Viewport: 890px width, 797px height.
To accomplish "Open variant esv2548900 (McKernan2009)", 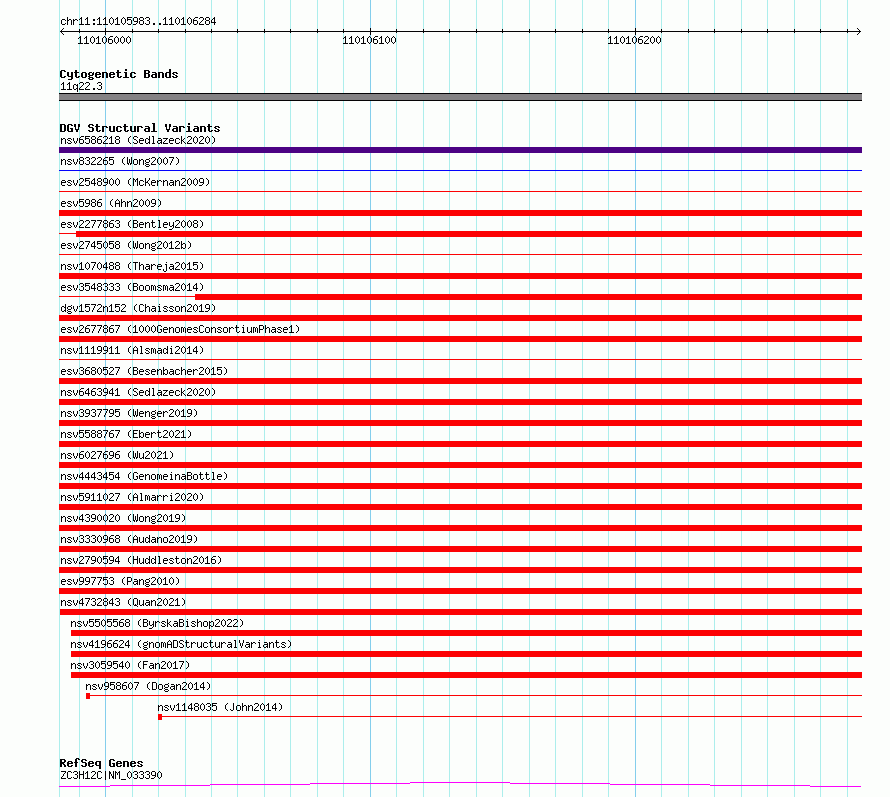I will click(x=135, y=182).
